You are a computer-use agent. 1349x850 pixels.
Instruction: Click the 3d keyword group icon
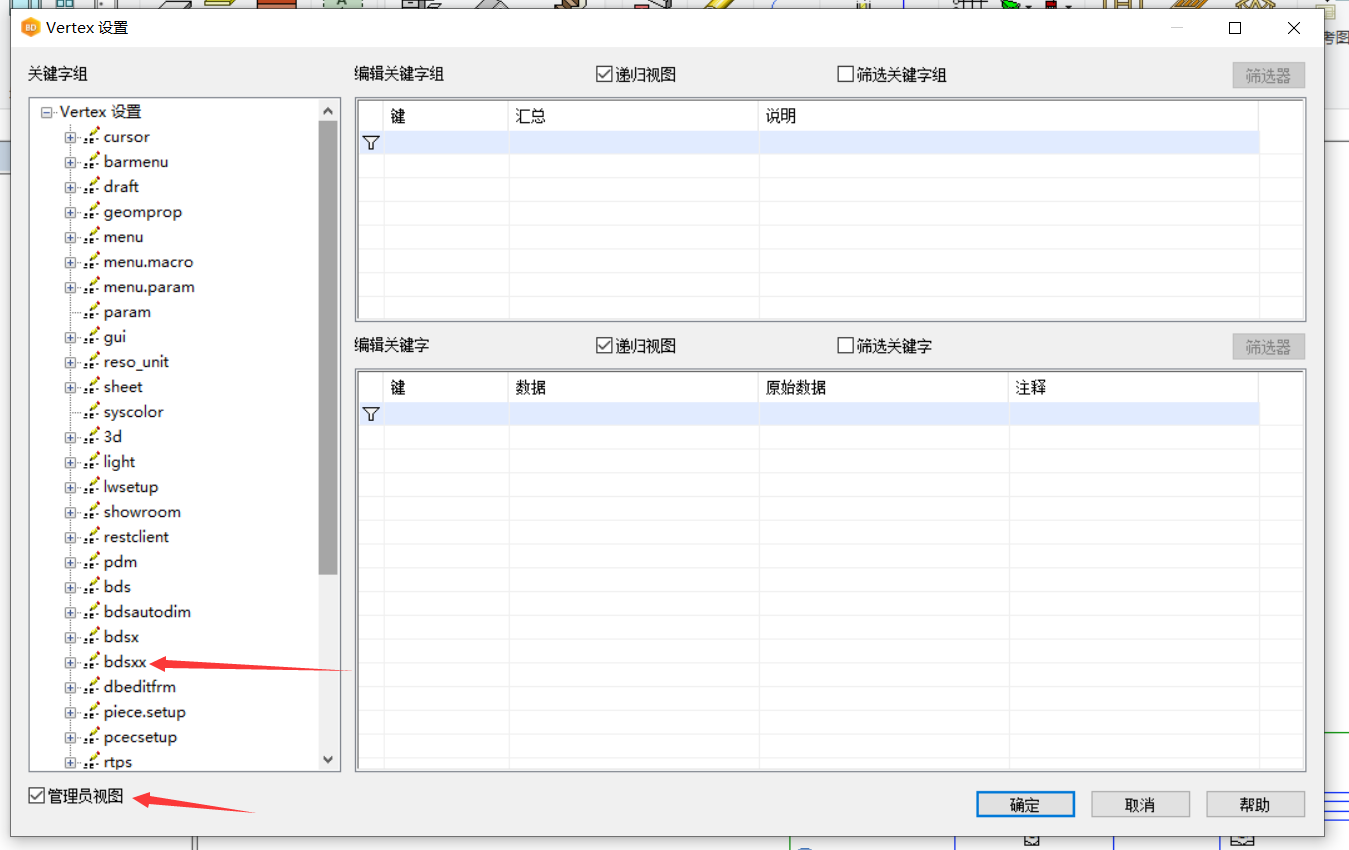pos(92,437)
